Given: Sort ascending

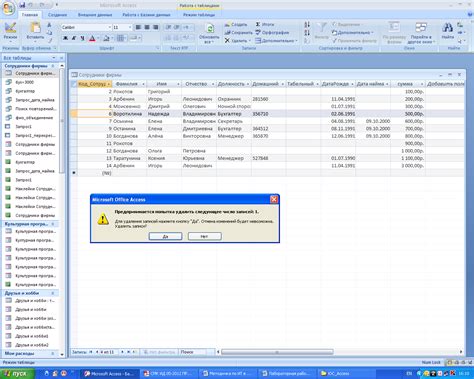Looking at the screenshot, I should tap(307, 25).
